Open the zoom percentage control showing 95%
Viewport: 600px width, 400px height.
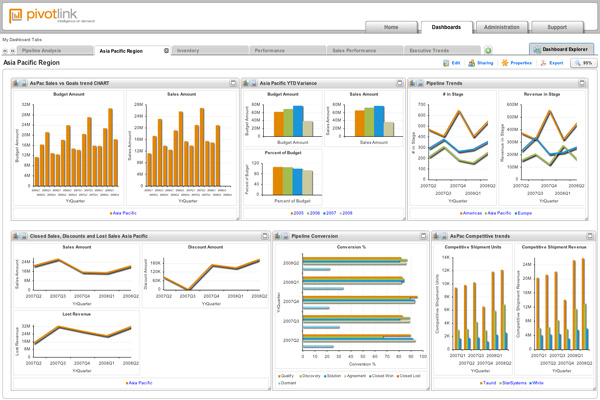[583, 63]
